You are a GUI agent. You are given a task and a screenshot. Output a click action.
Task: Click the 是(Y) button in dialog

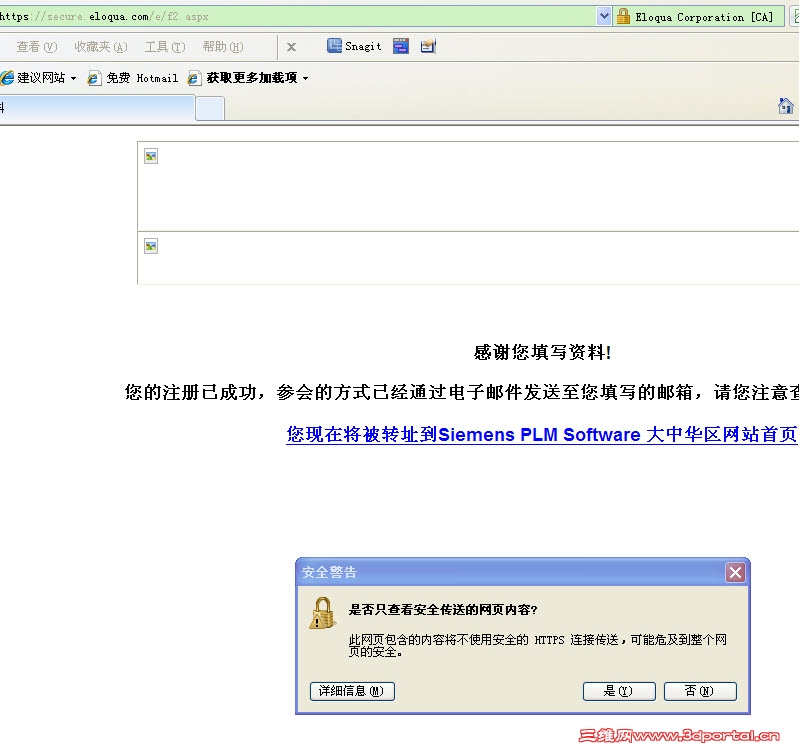(x=619, y=691)
